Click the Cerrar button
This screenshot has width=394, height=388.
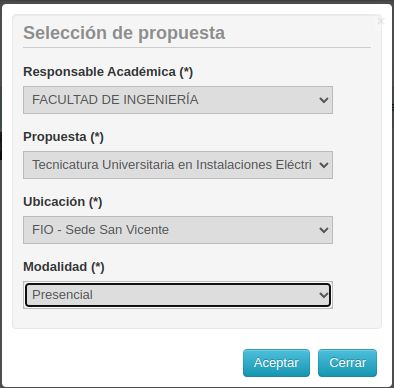[347, 363]
